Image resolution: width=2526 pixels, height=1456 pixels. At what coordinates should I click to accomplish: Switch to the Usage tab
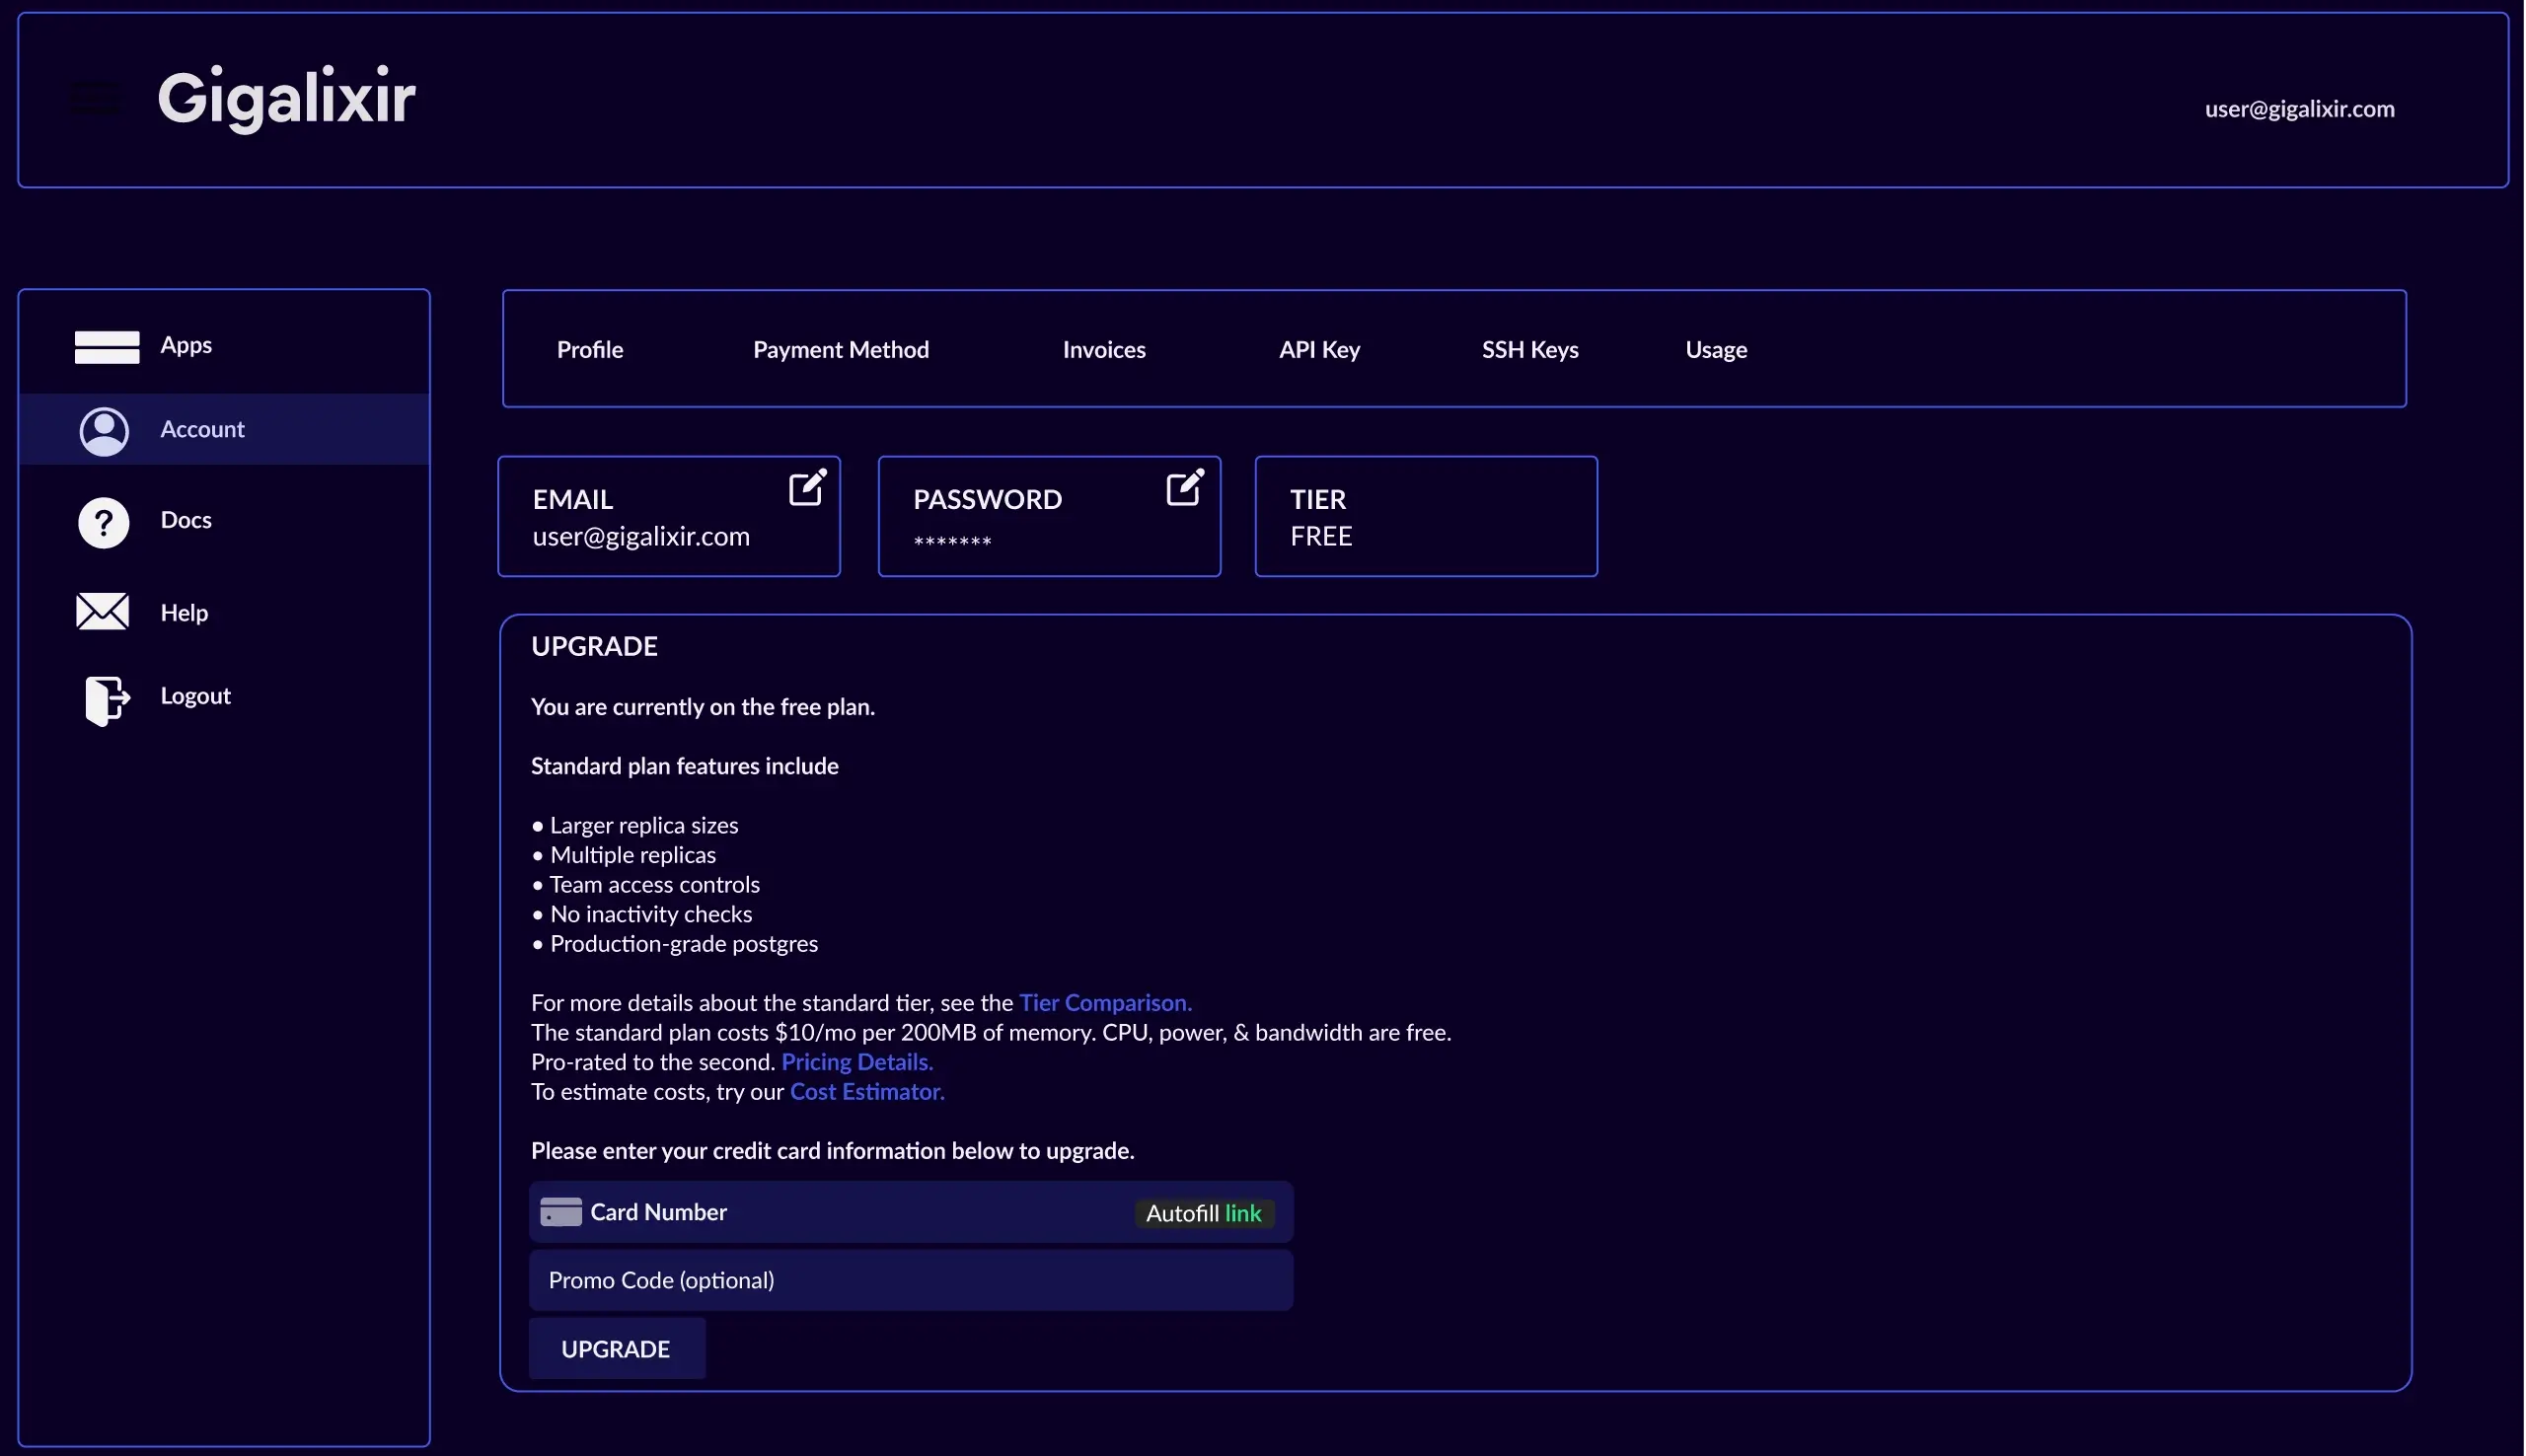(x=1715, y=349)
